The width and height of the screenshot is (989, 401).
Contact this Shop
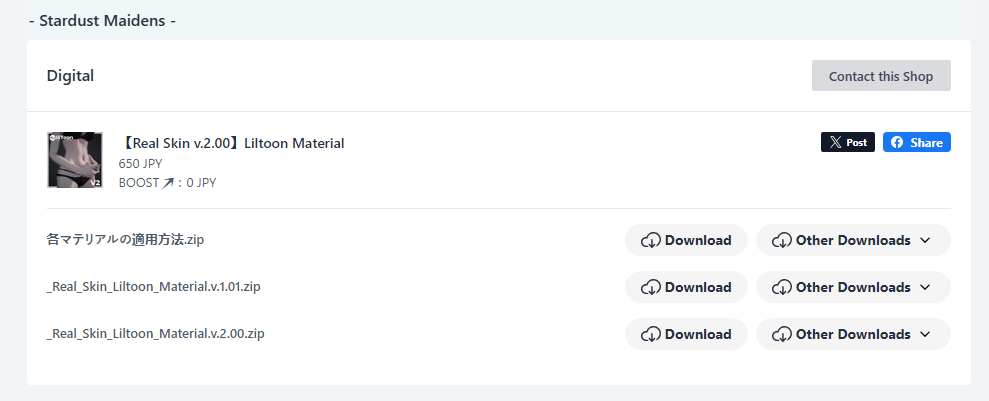(881, 76)
